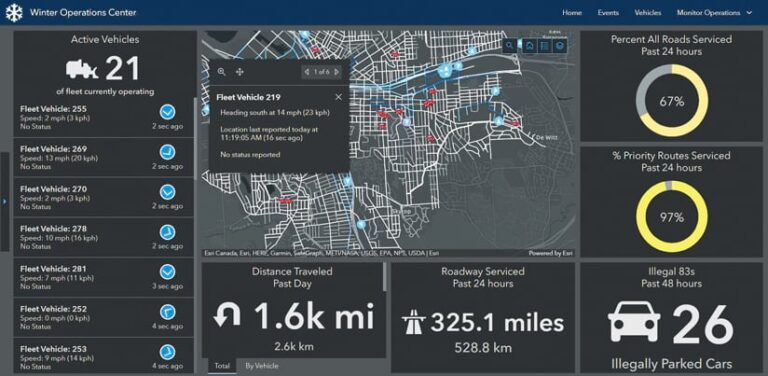
Task: Click the pan icon in the popup
Action: click(x=240, y=72)
